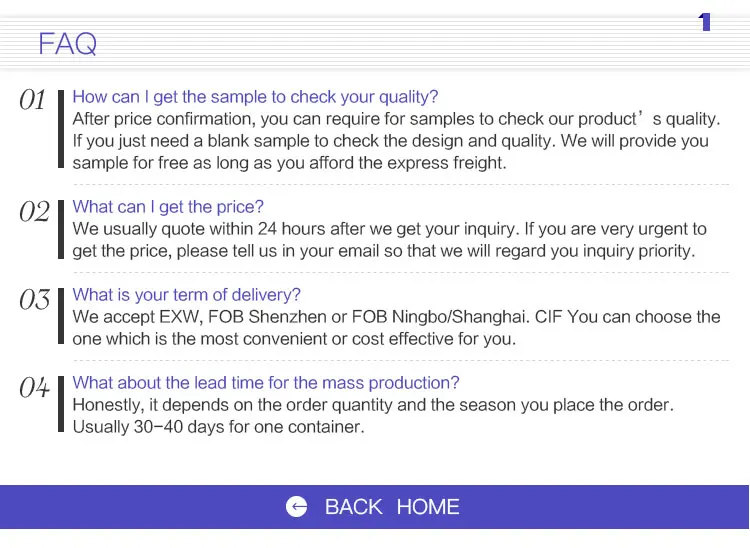This screenshot has width=750, height=548.
Task: Open the lead time for mass production question
Action: click(x=266, y=383)
